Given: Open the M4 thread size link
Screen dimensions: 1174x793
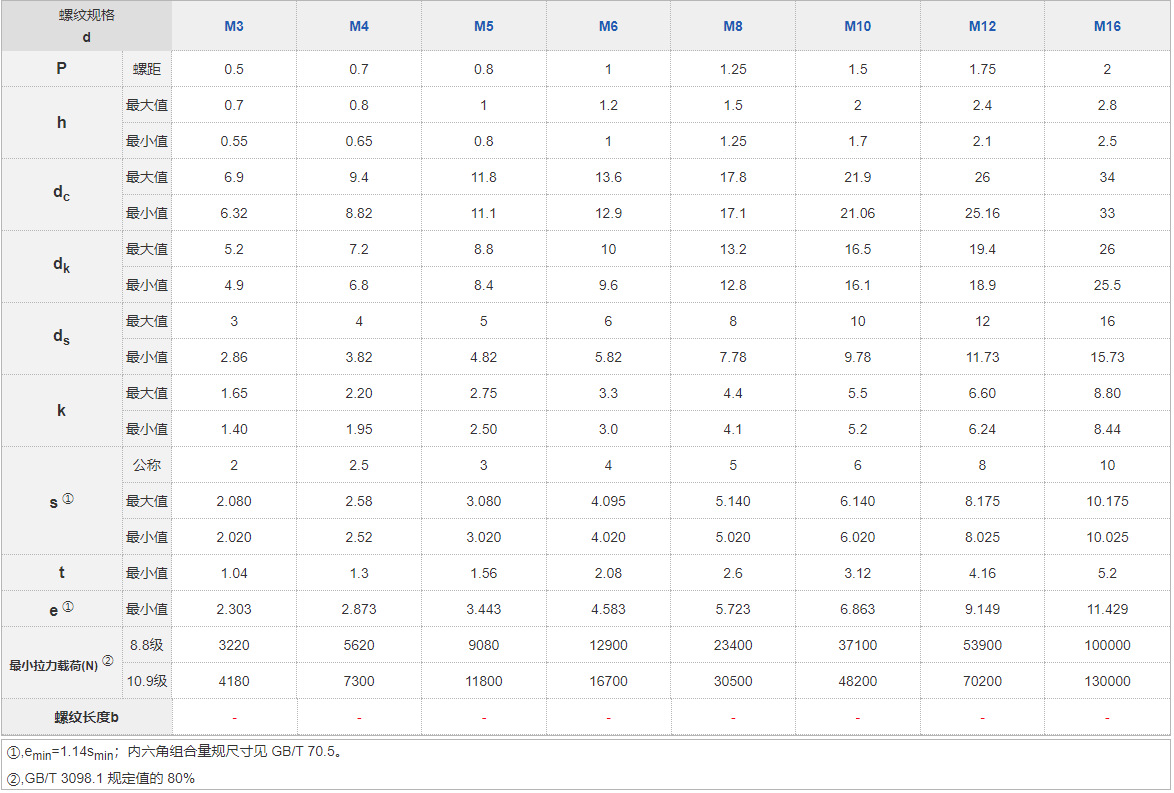Looking at the screenshot, I should (x=359, y=26).
